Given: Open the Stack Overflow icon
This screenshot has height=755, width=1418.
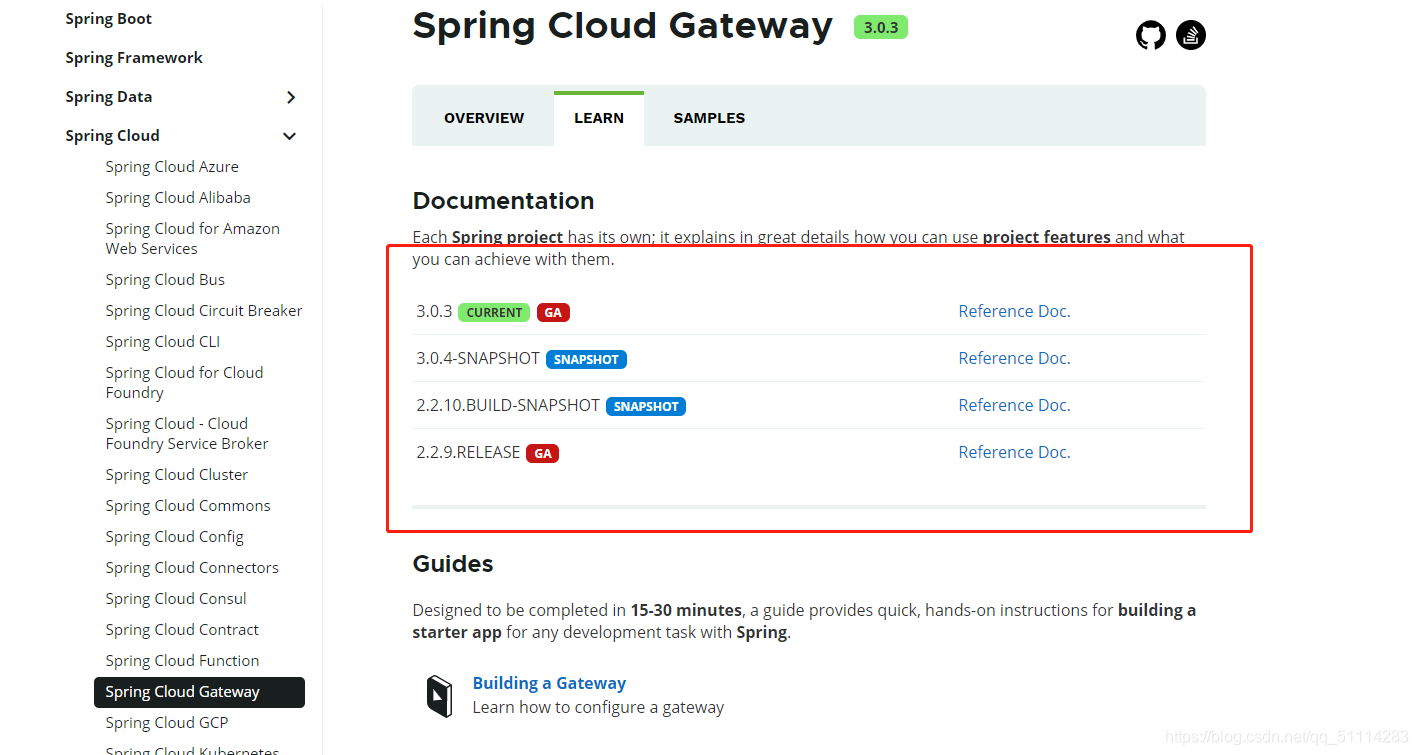Looking at the screenshot, I should point(1191,36).
